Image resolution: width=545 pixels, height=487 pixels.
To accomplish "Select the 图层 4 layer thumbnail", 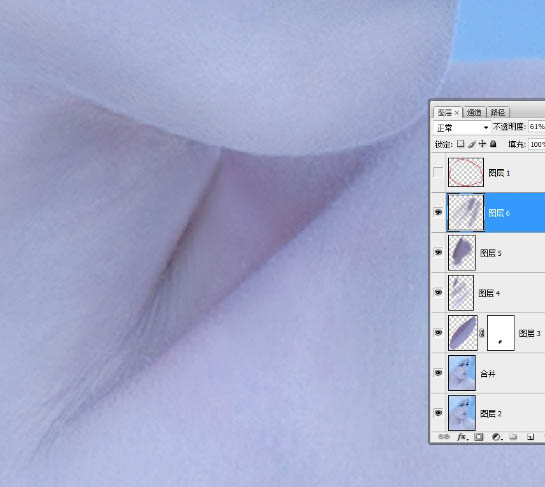I will (461, 293).
